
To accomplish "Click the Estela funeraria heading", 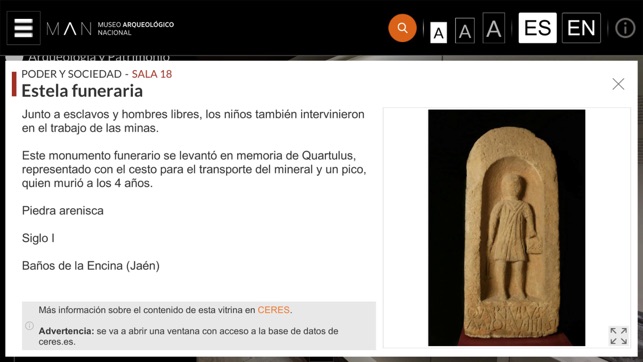I will coord(82,91).
